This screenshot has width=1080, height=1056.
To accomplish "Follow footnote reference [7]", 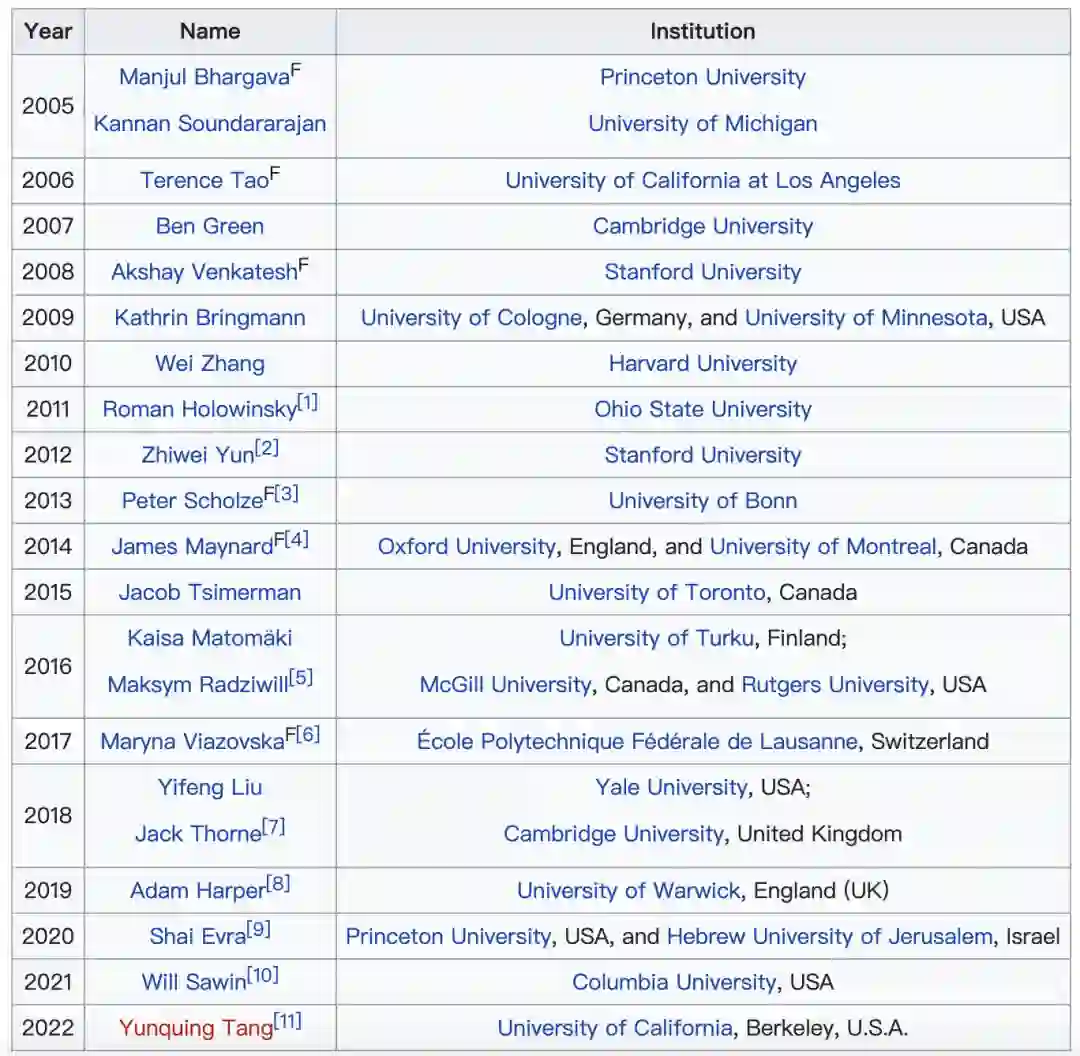I will (273, 827).
